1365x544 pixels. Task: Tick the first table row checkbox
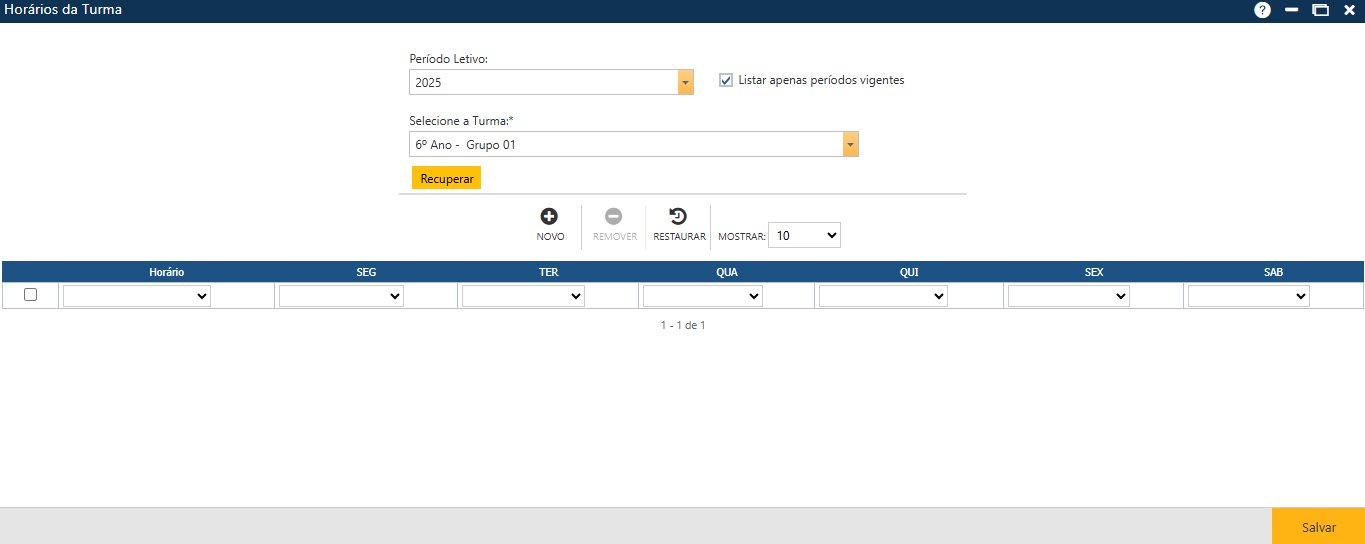pos(30,295)
